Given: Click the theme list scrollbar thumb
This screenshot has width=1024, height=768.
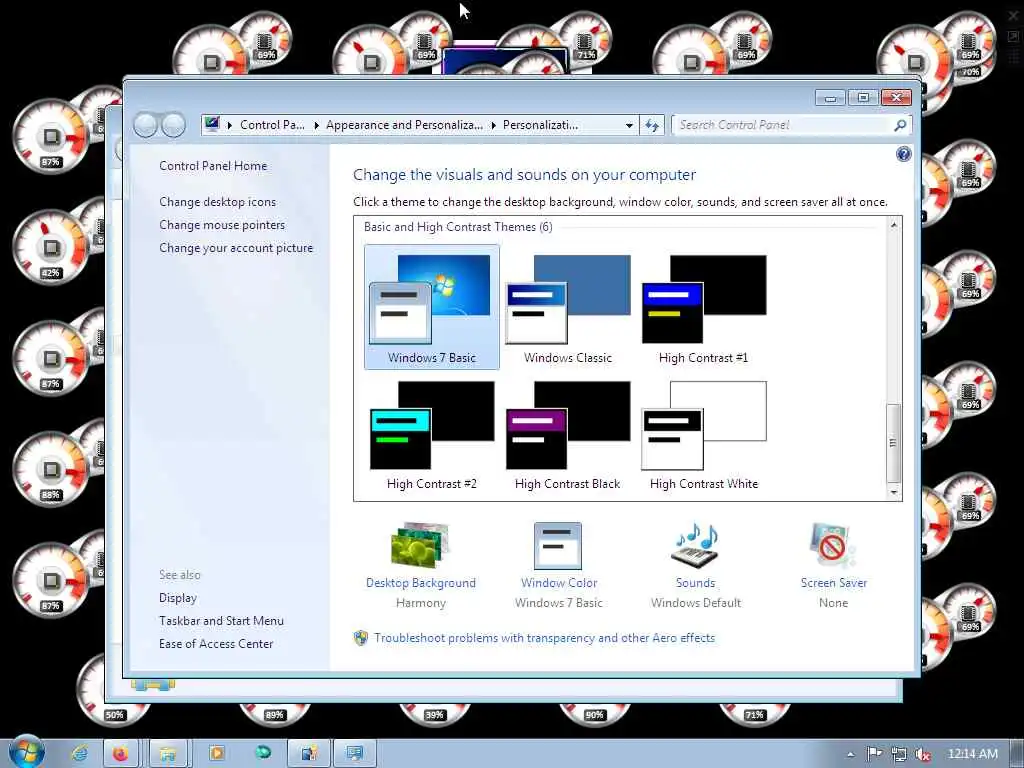Looking at the screenshot, I should (x=894, y=443).
